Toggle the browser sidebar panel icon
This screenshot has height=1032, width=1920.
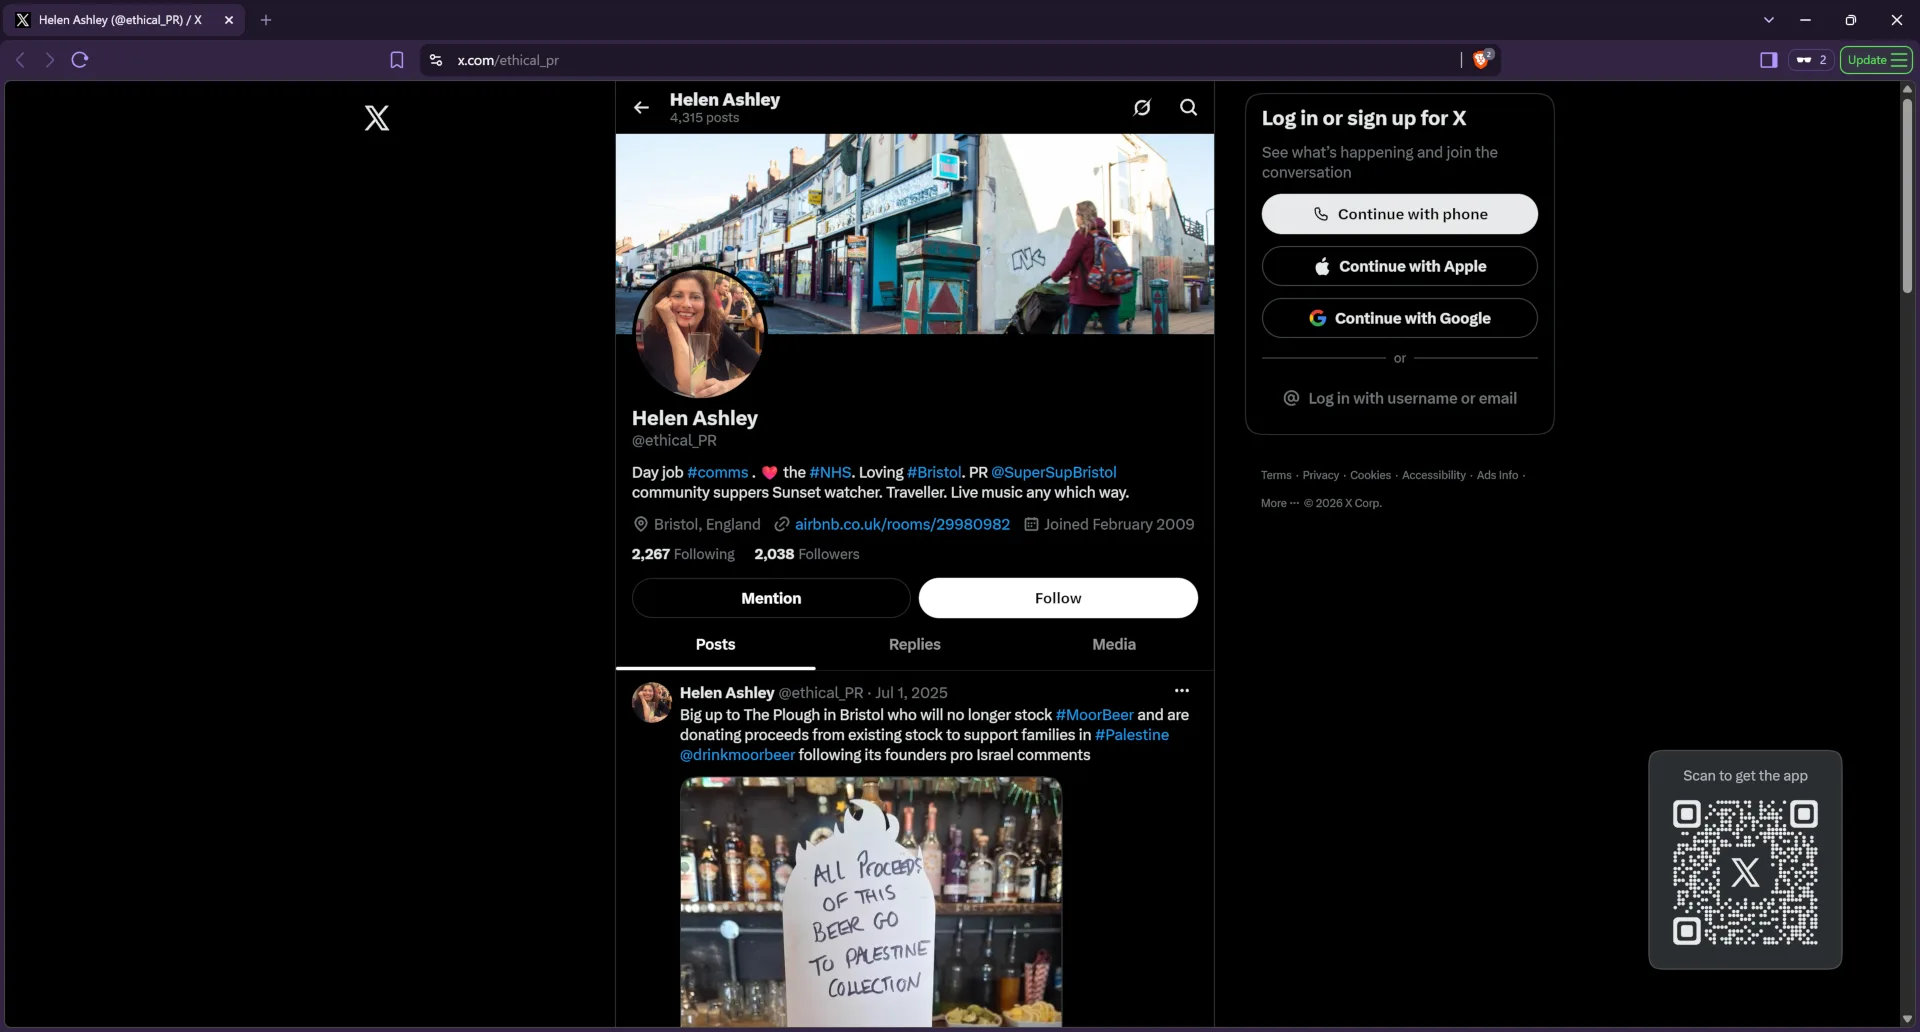point(1768,60)
